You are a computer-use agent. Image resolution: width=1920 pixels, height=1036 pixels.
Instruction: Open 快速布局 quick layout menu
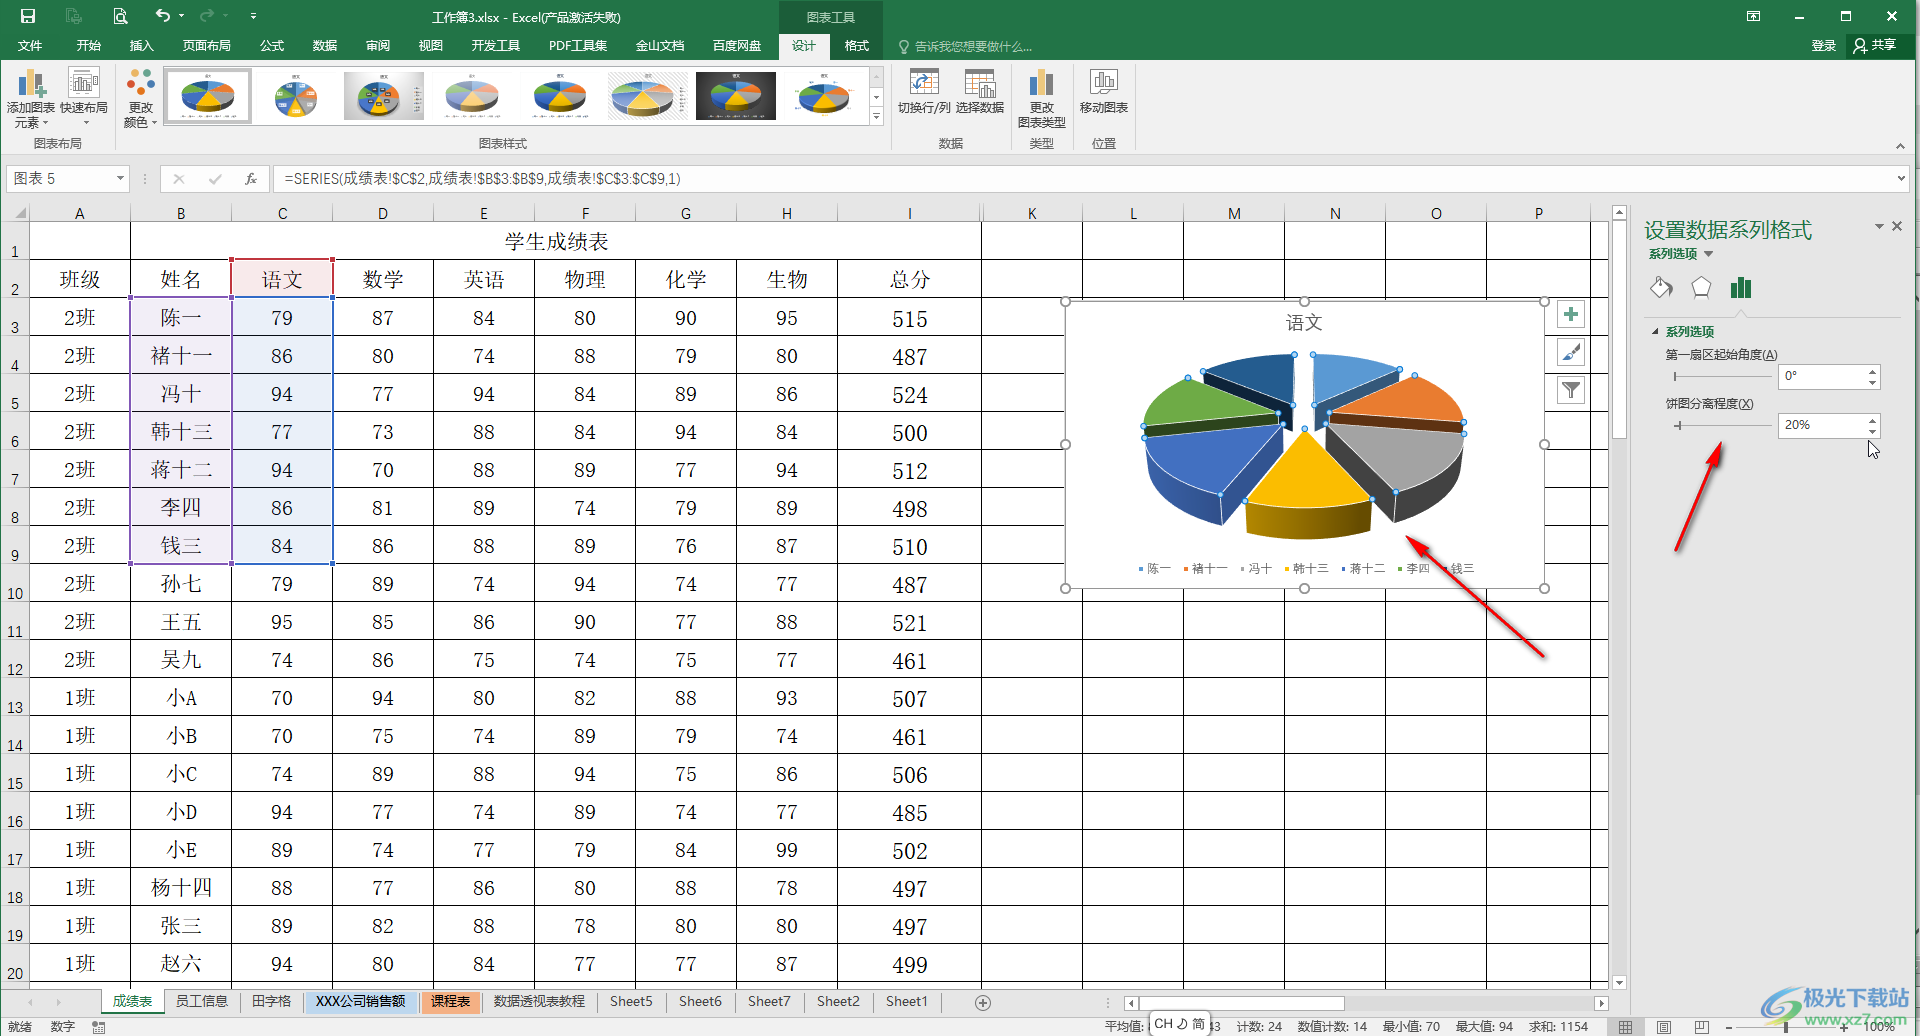pyautogui.click(x=84, y=99)
